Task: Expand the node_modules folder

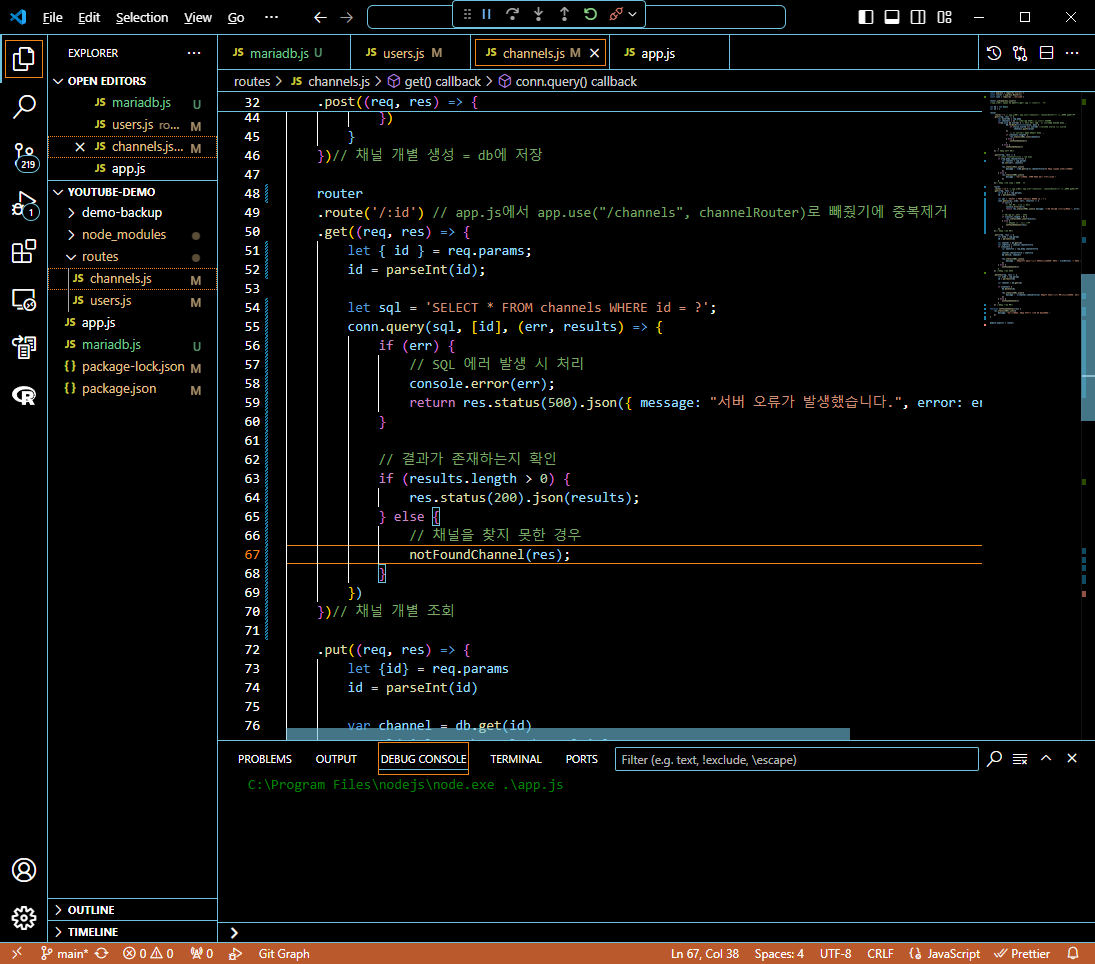Action: pyautogui.click(x=133, y=235)
